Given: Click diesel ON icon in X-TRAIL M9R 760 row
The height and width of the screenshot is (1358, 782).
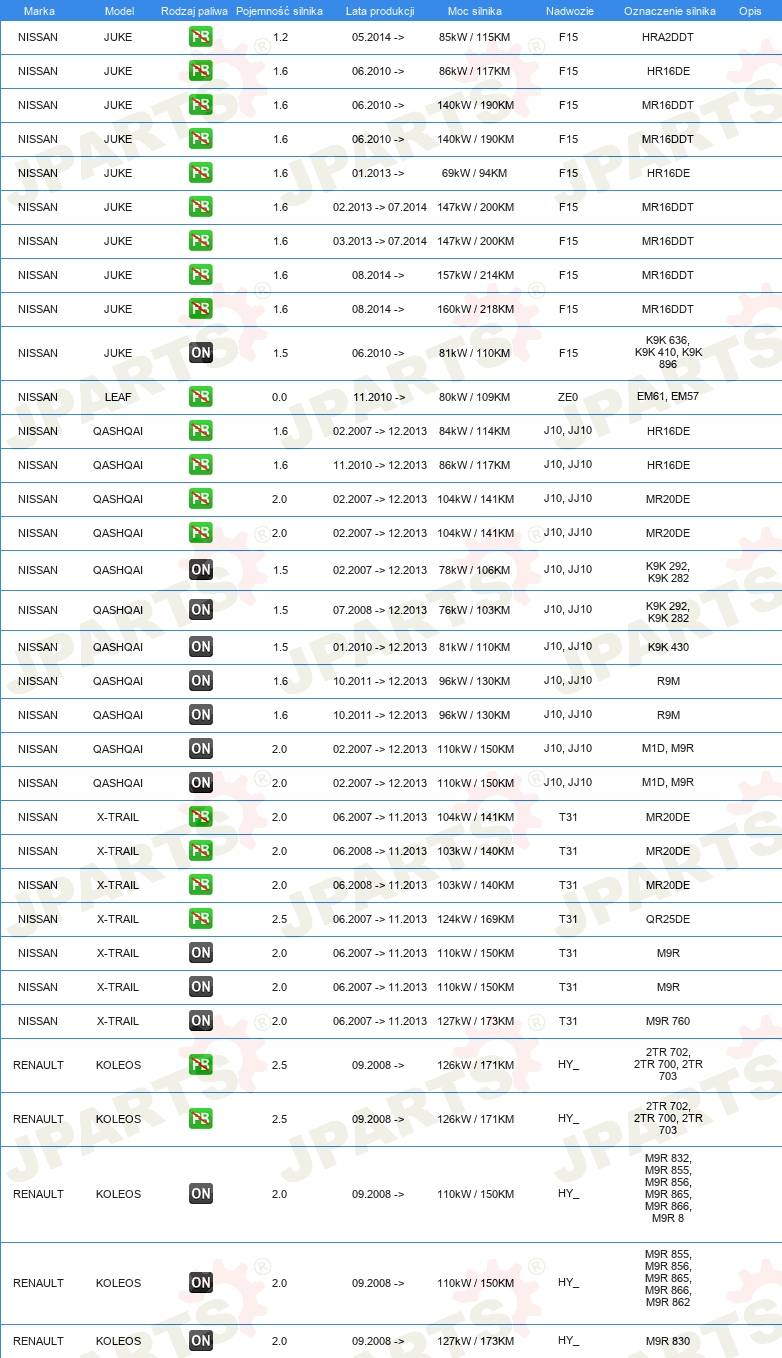Looking at the screenshot, I should click(x=201, y=1021).
